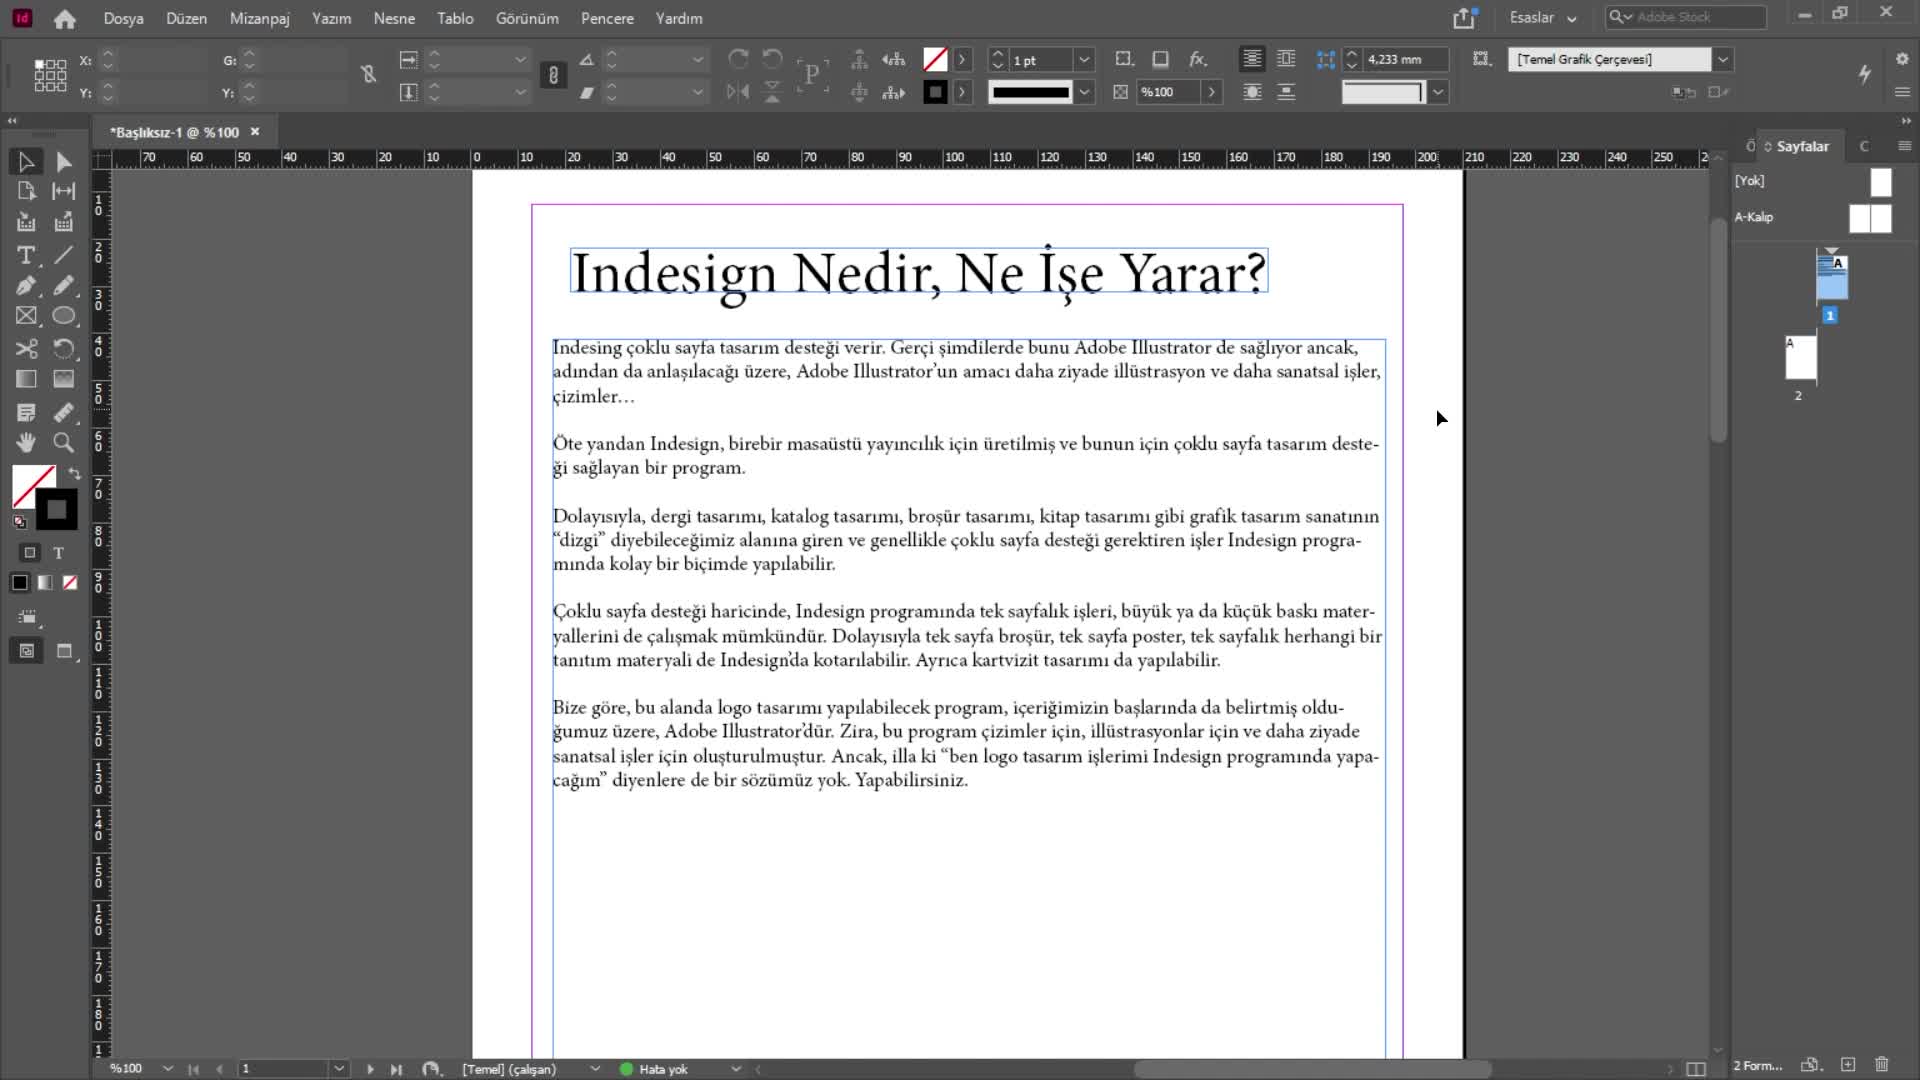Select the Measure/Eyedropper tool
This screenshot has height=1080, width=1920.
64,412
